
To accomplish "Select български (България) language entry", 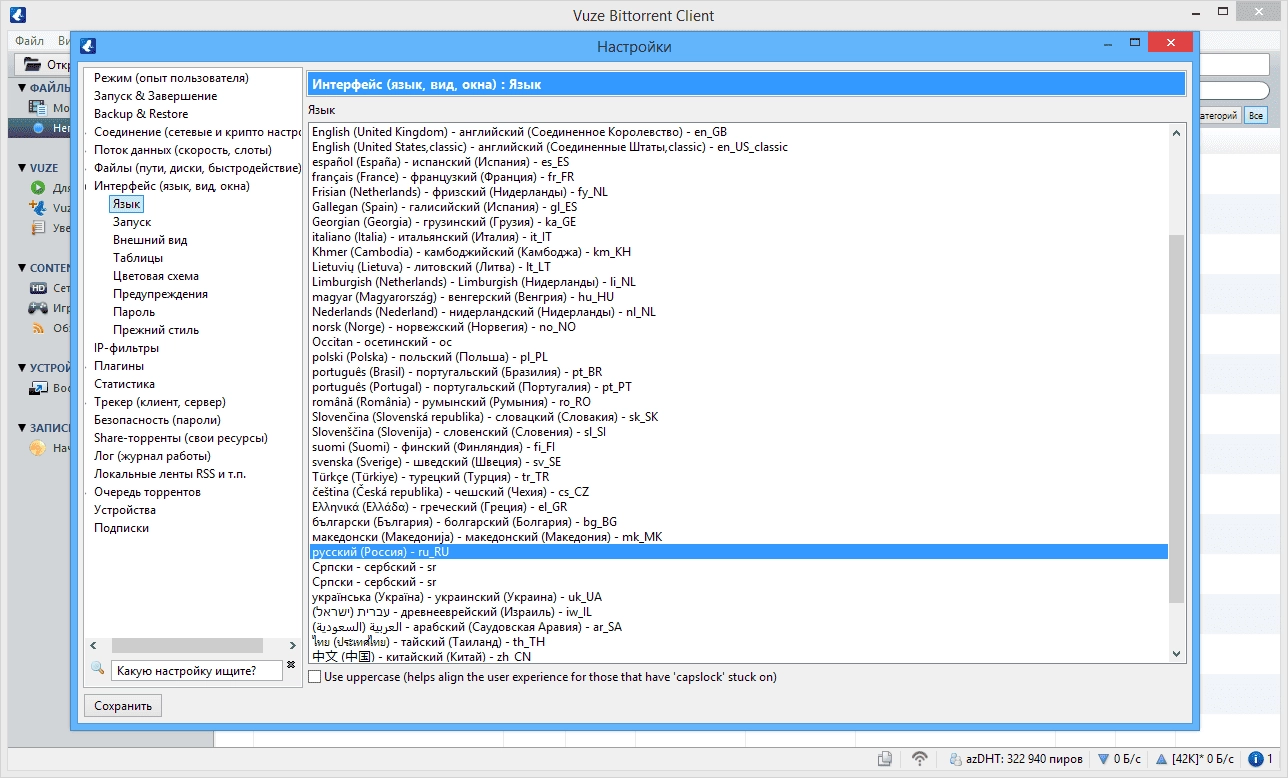I will click(739, 522).
